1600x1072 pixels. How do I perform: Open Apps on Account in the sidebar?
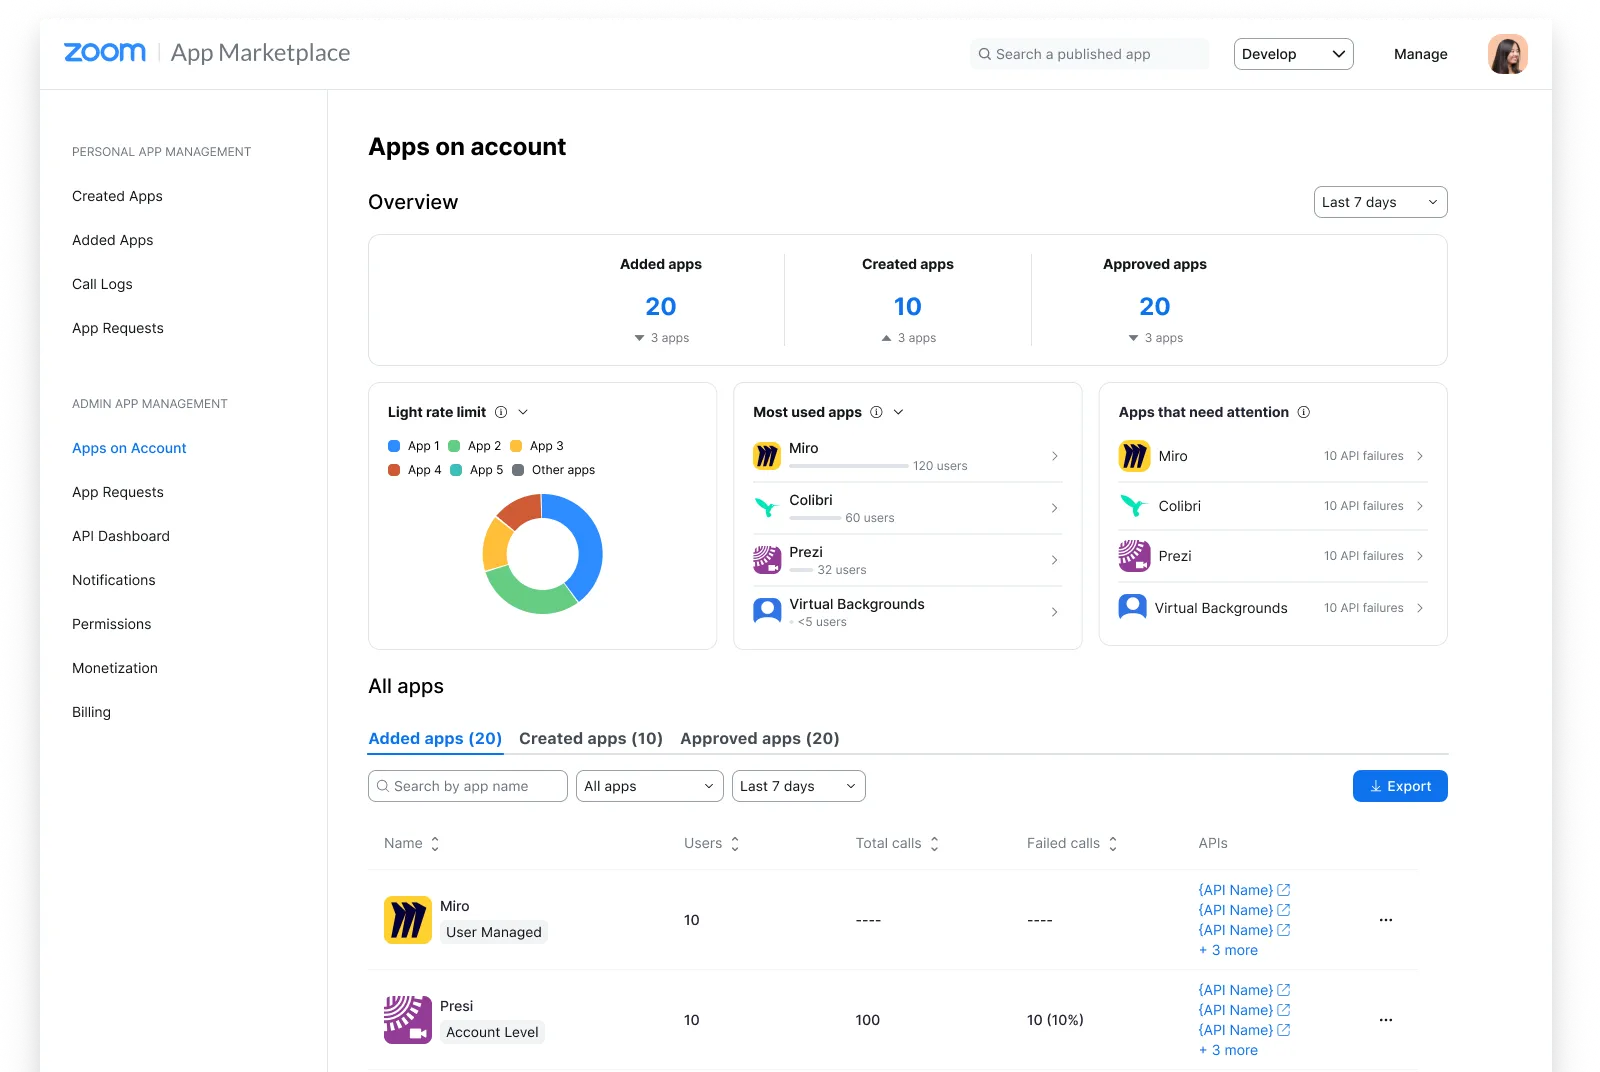pyautogui.click(x=129, y=448)
